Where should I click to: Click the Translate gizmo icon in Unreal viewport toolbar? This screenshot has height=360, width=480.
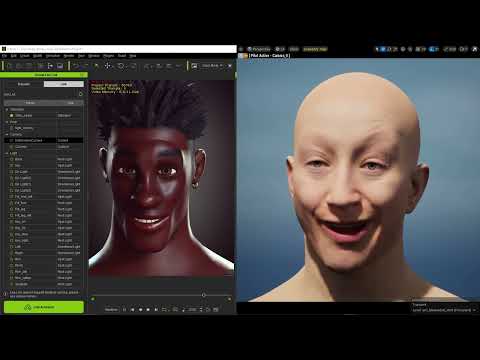[x=383, y=49]
